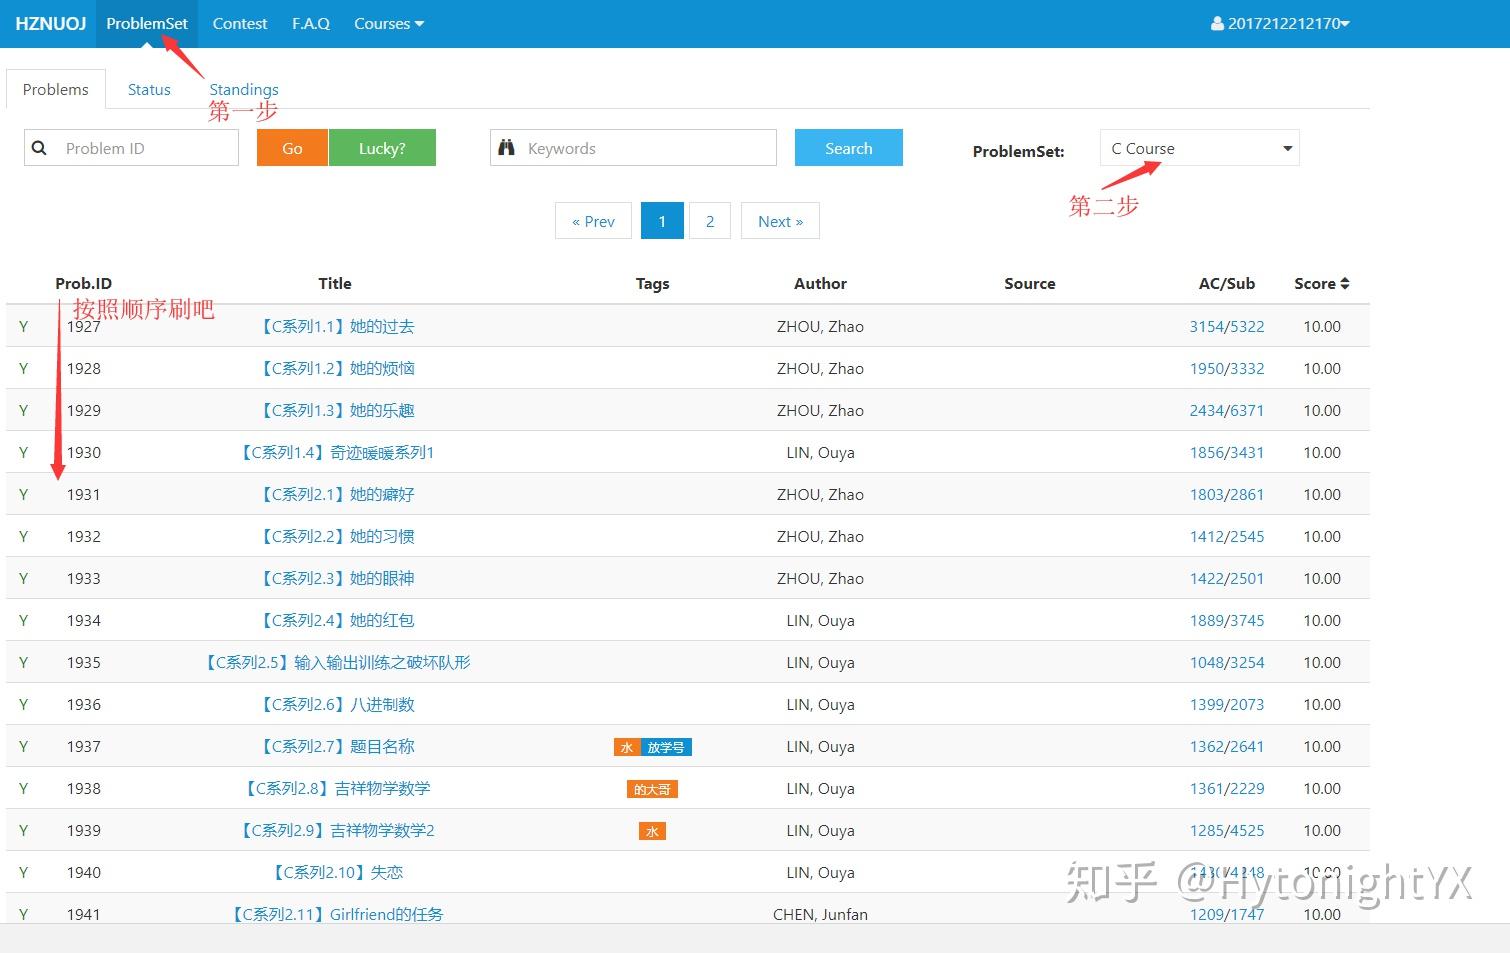Switch to the Standings tab

[x=244, y=89]
